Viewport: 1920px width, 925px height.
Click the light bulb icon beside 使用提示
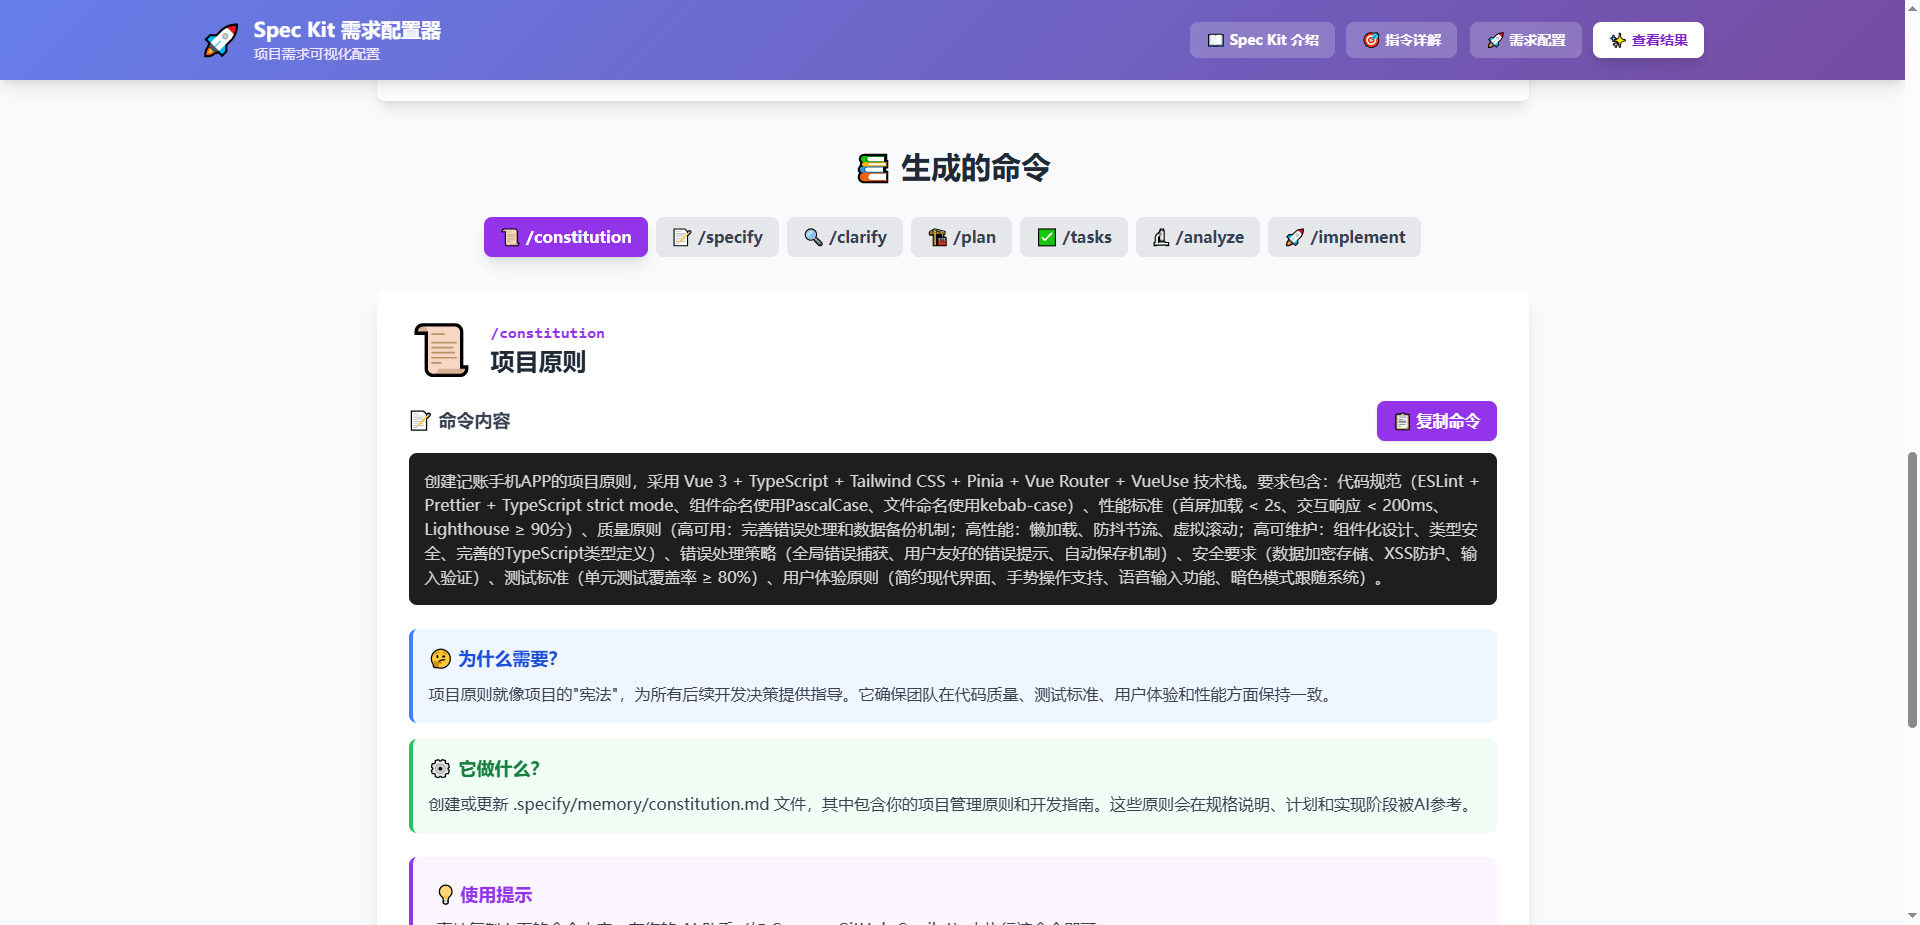[x=446, y=895]
